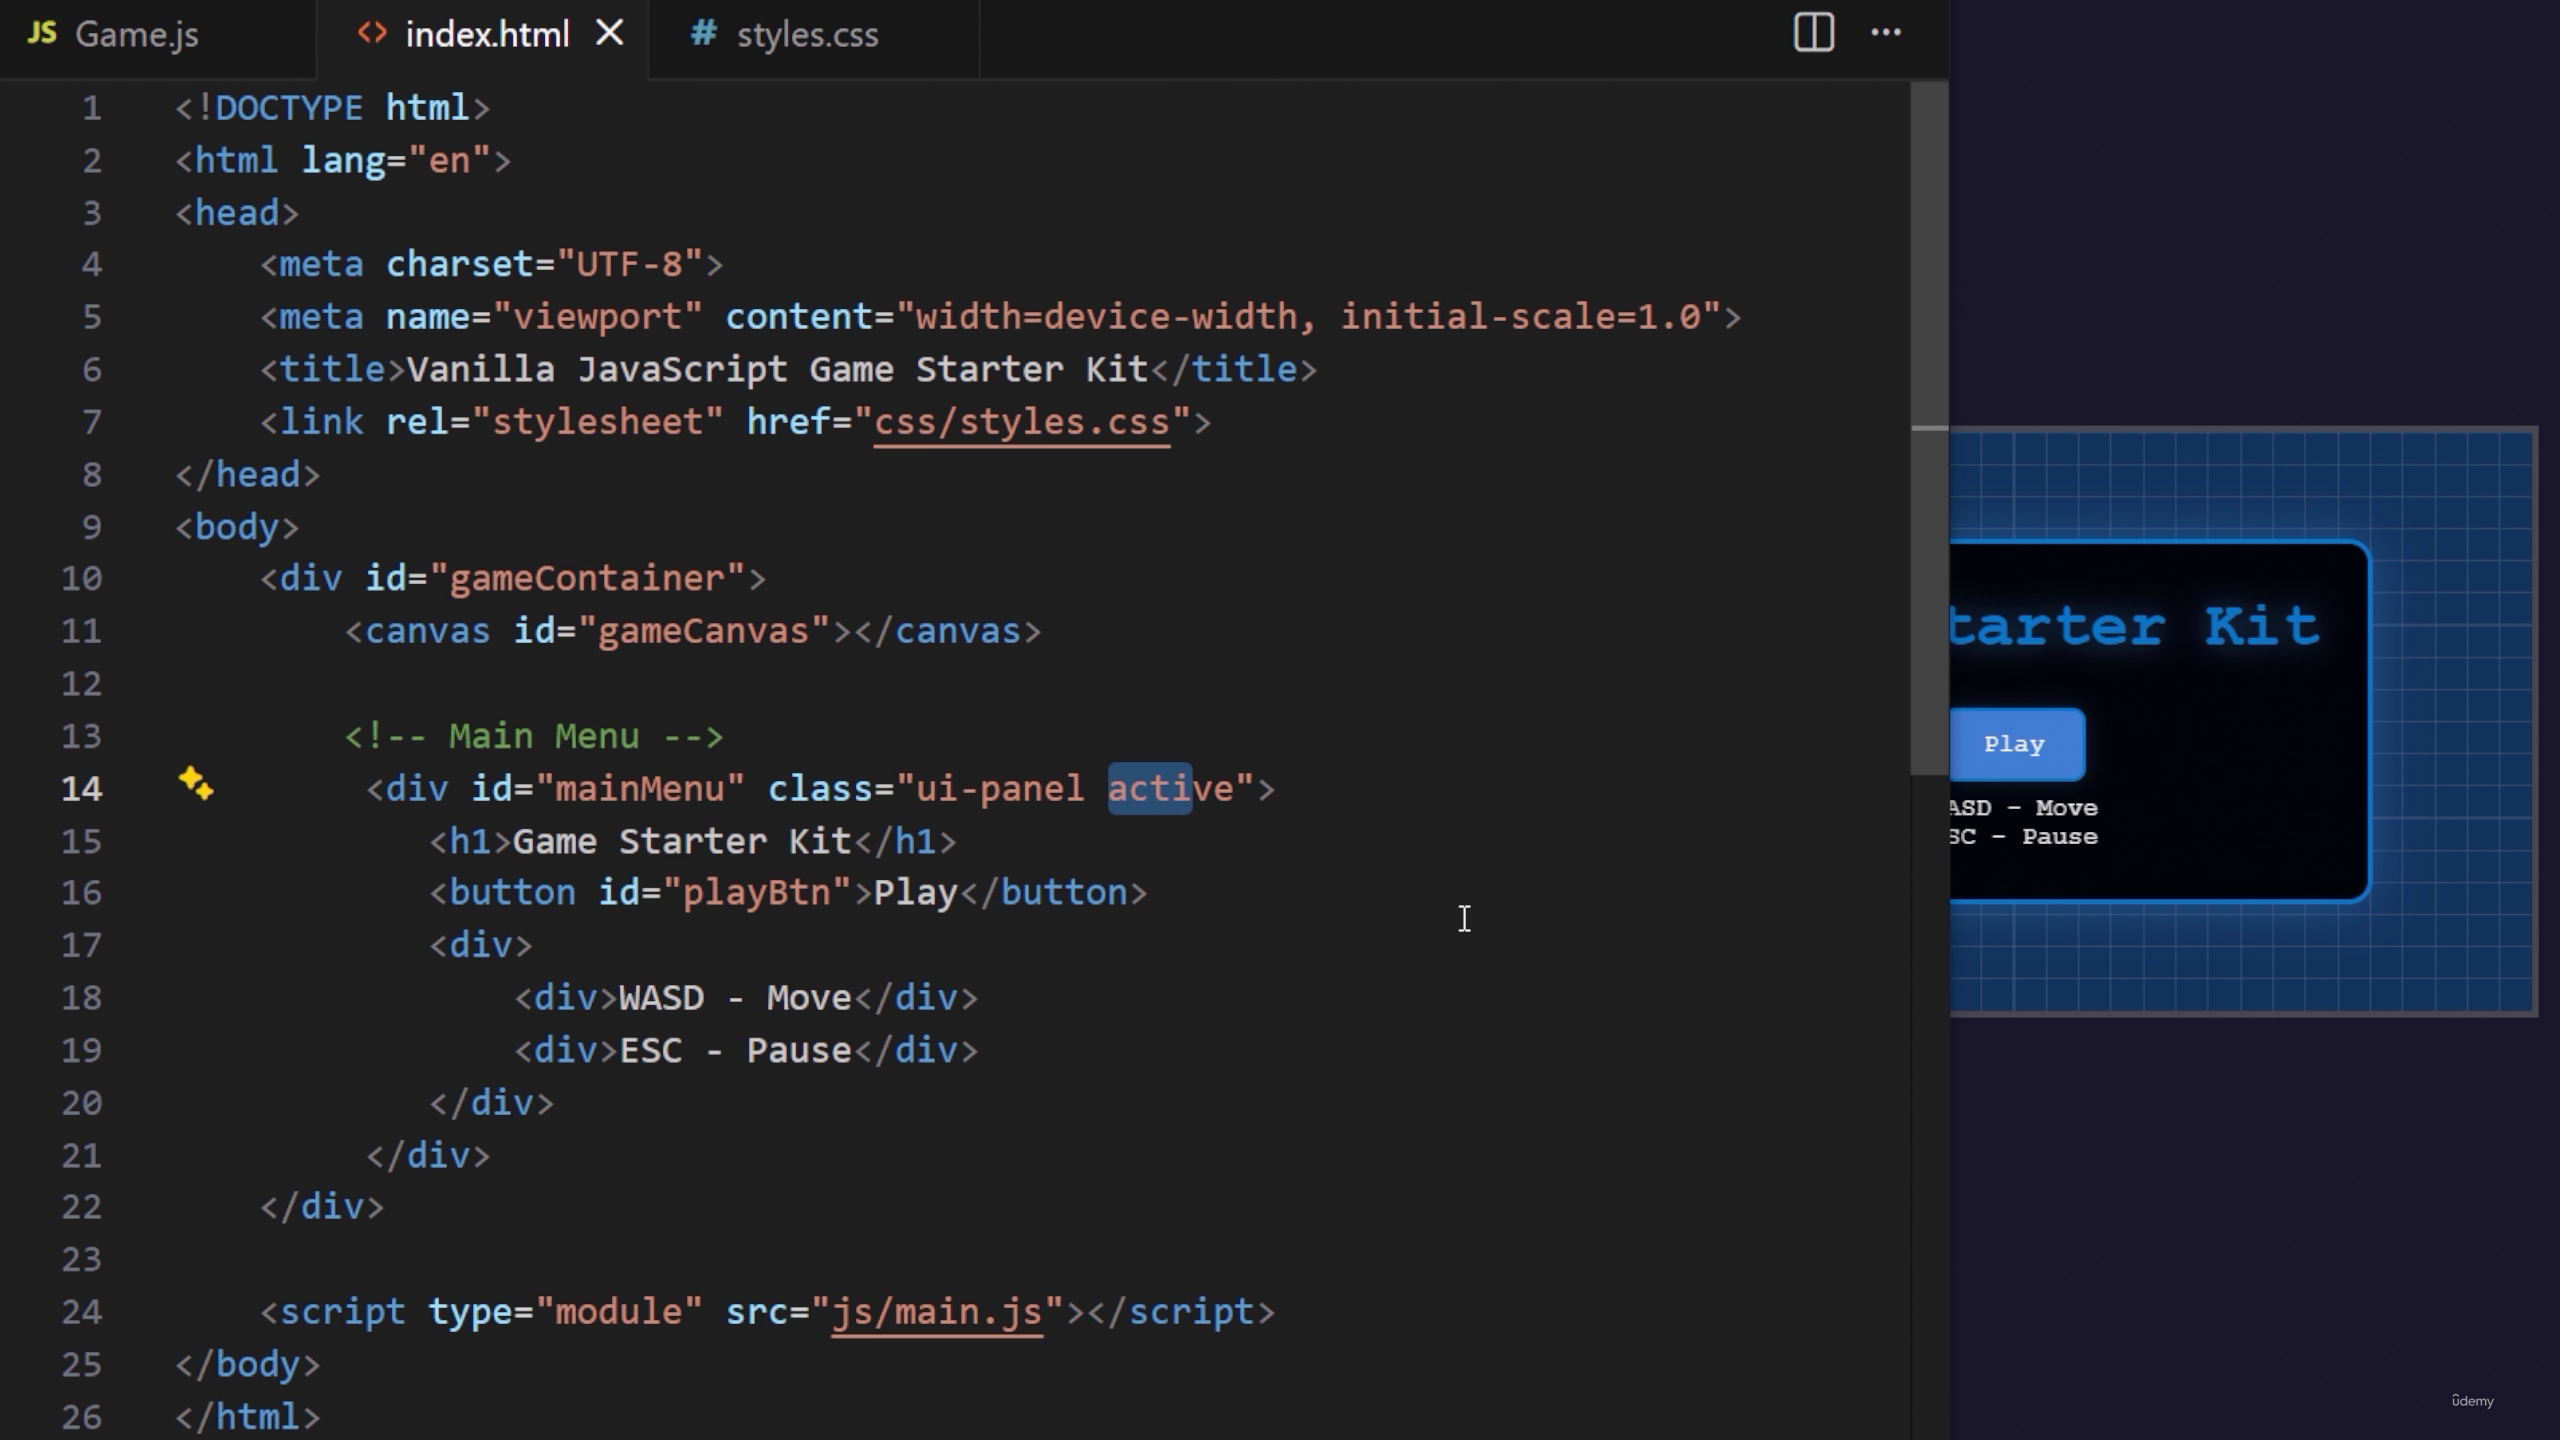The image size is (2560, 1440).
Task: Click "ESC - Pause" text on line 19
Action: 735,1051
